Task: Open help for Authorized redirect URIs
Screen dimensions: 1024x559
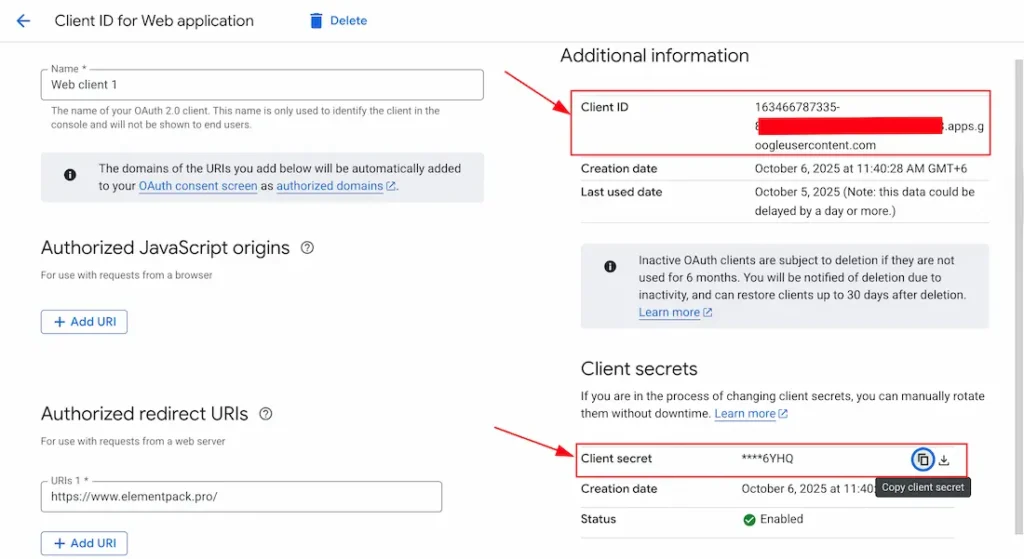Action: (266, 414)
